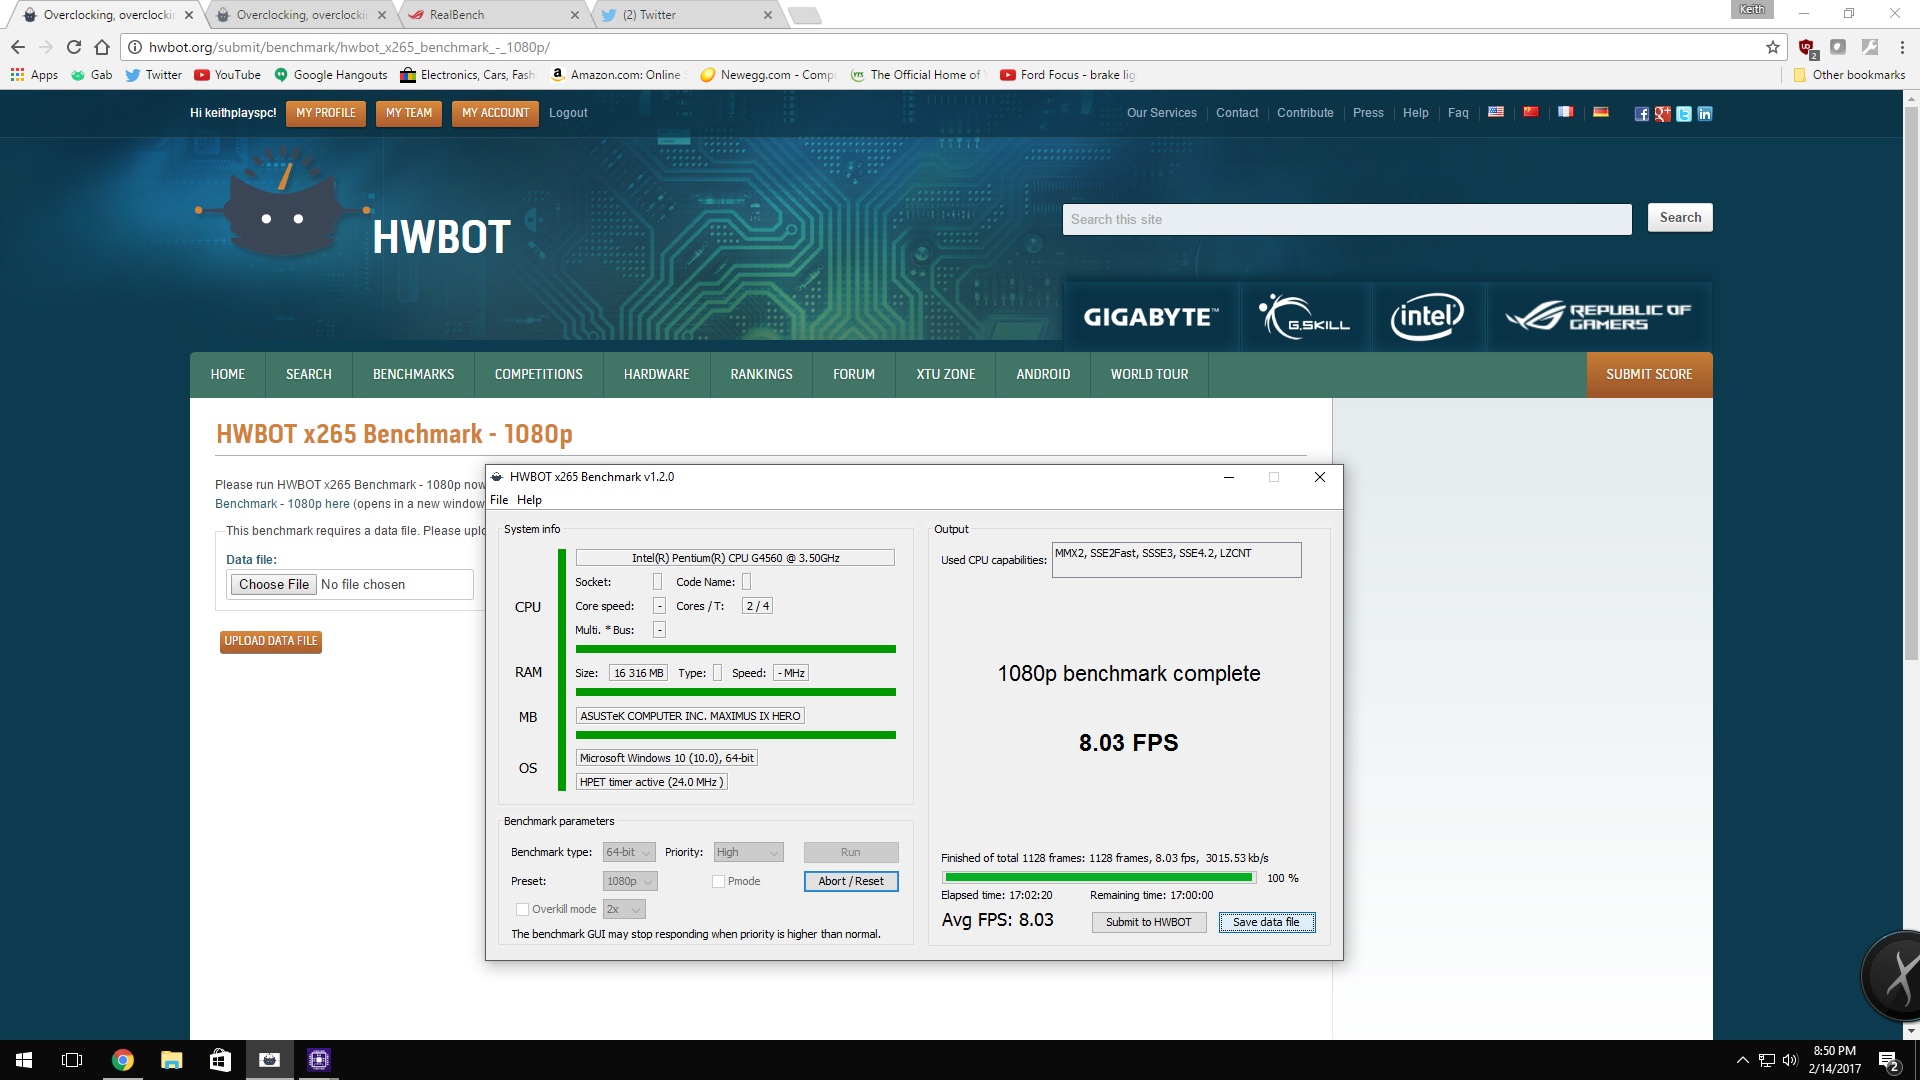The image size is (1920, 1080).
Task: Open the File menu in benchmark window
Action: pos(499,500)
